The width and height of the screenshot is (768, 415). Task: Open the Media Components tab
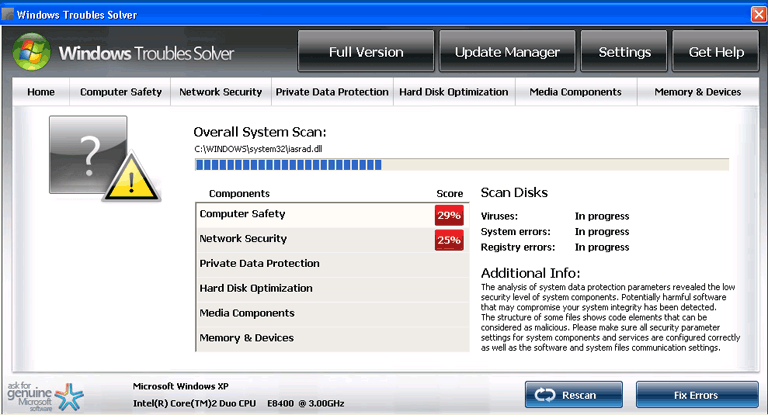pos(575,92)
